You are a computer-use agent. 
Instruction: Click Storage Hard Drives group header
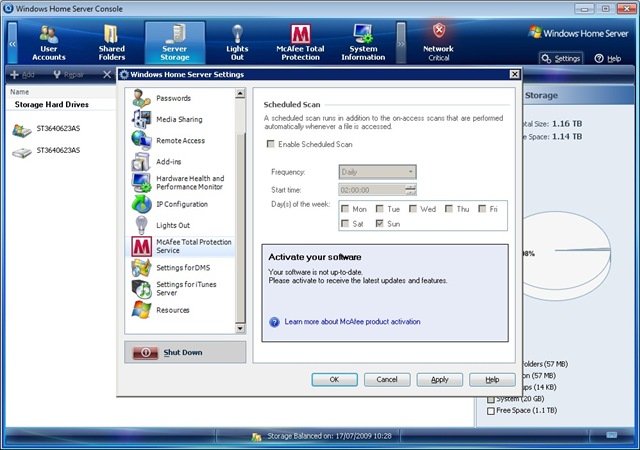pos(51,105)
